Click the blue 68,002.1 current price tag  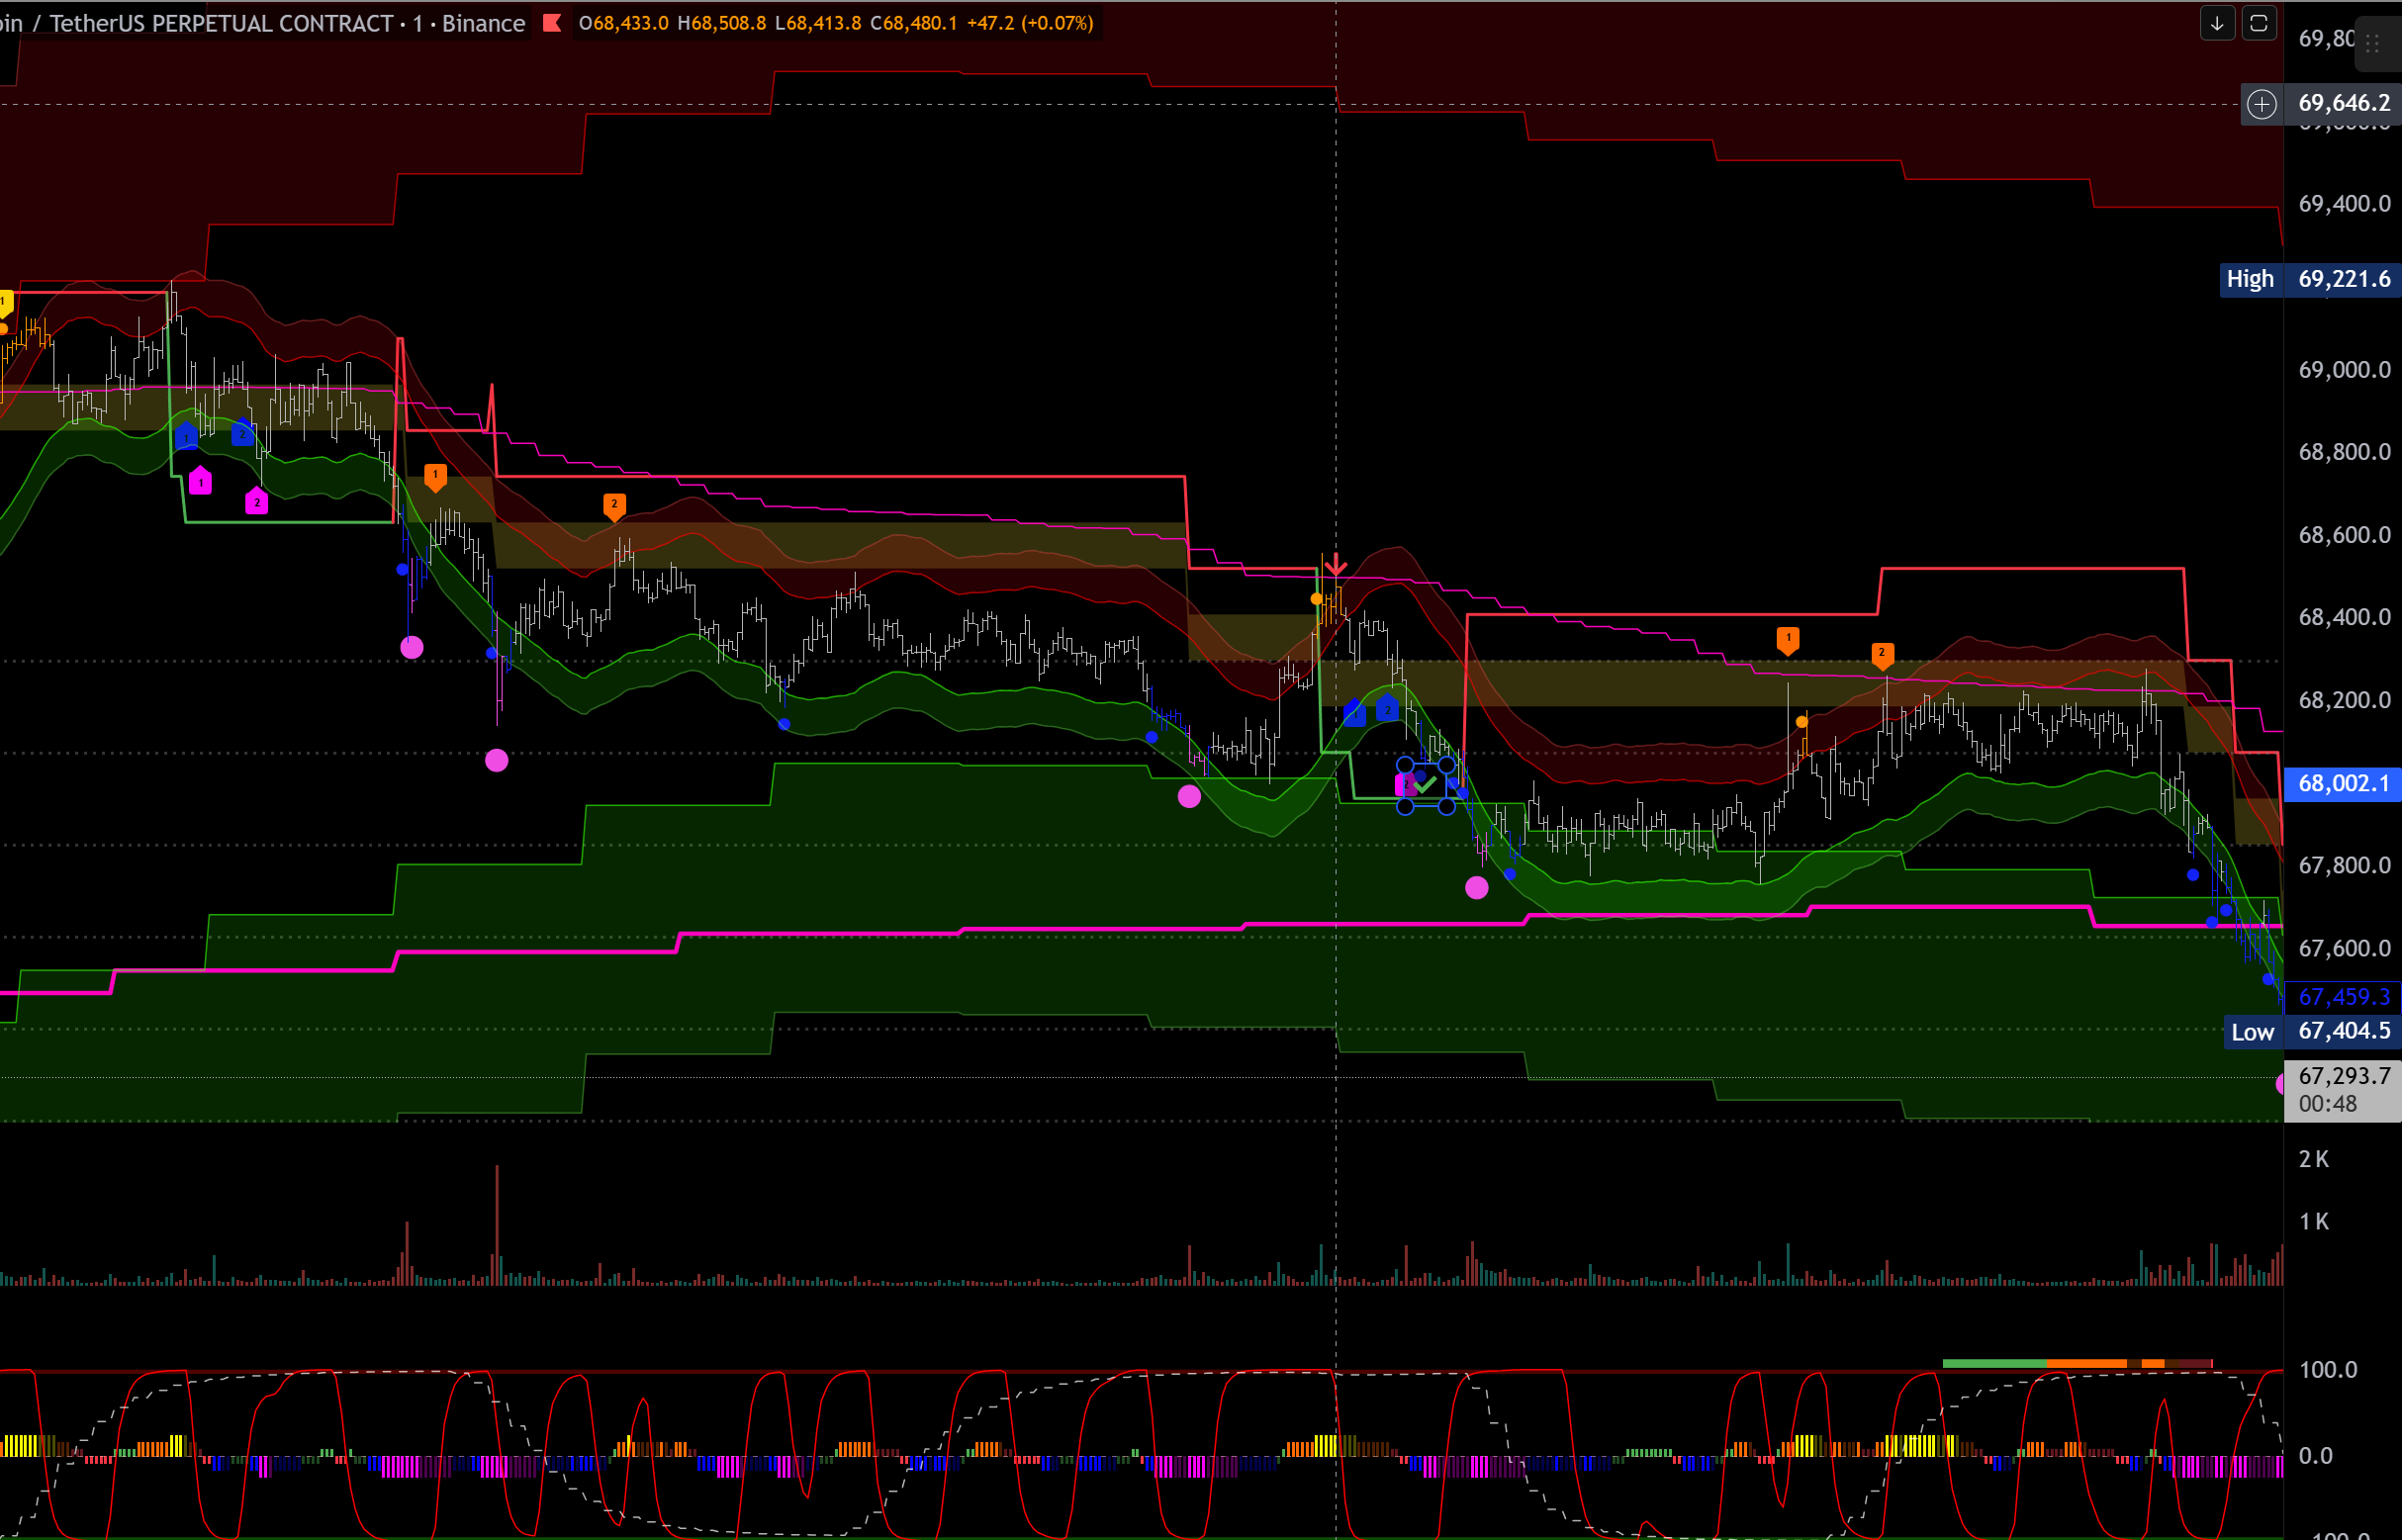click(2342, 783)
